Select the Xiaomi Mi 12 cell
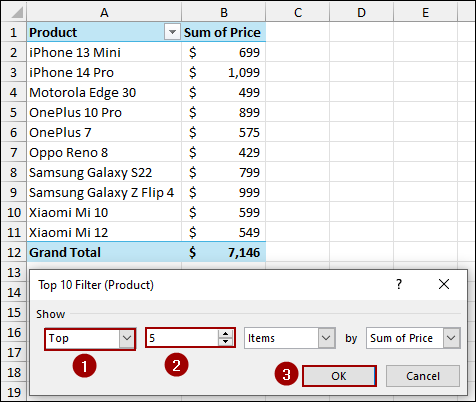This screenshot has height=402, width=476. (104, 232)
